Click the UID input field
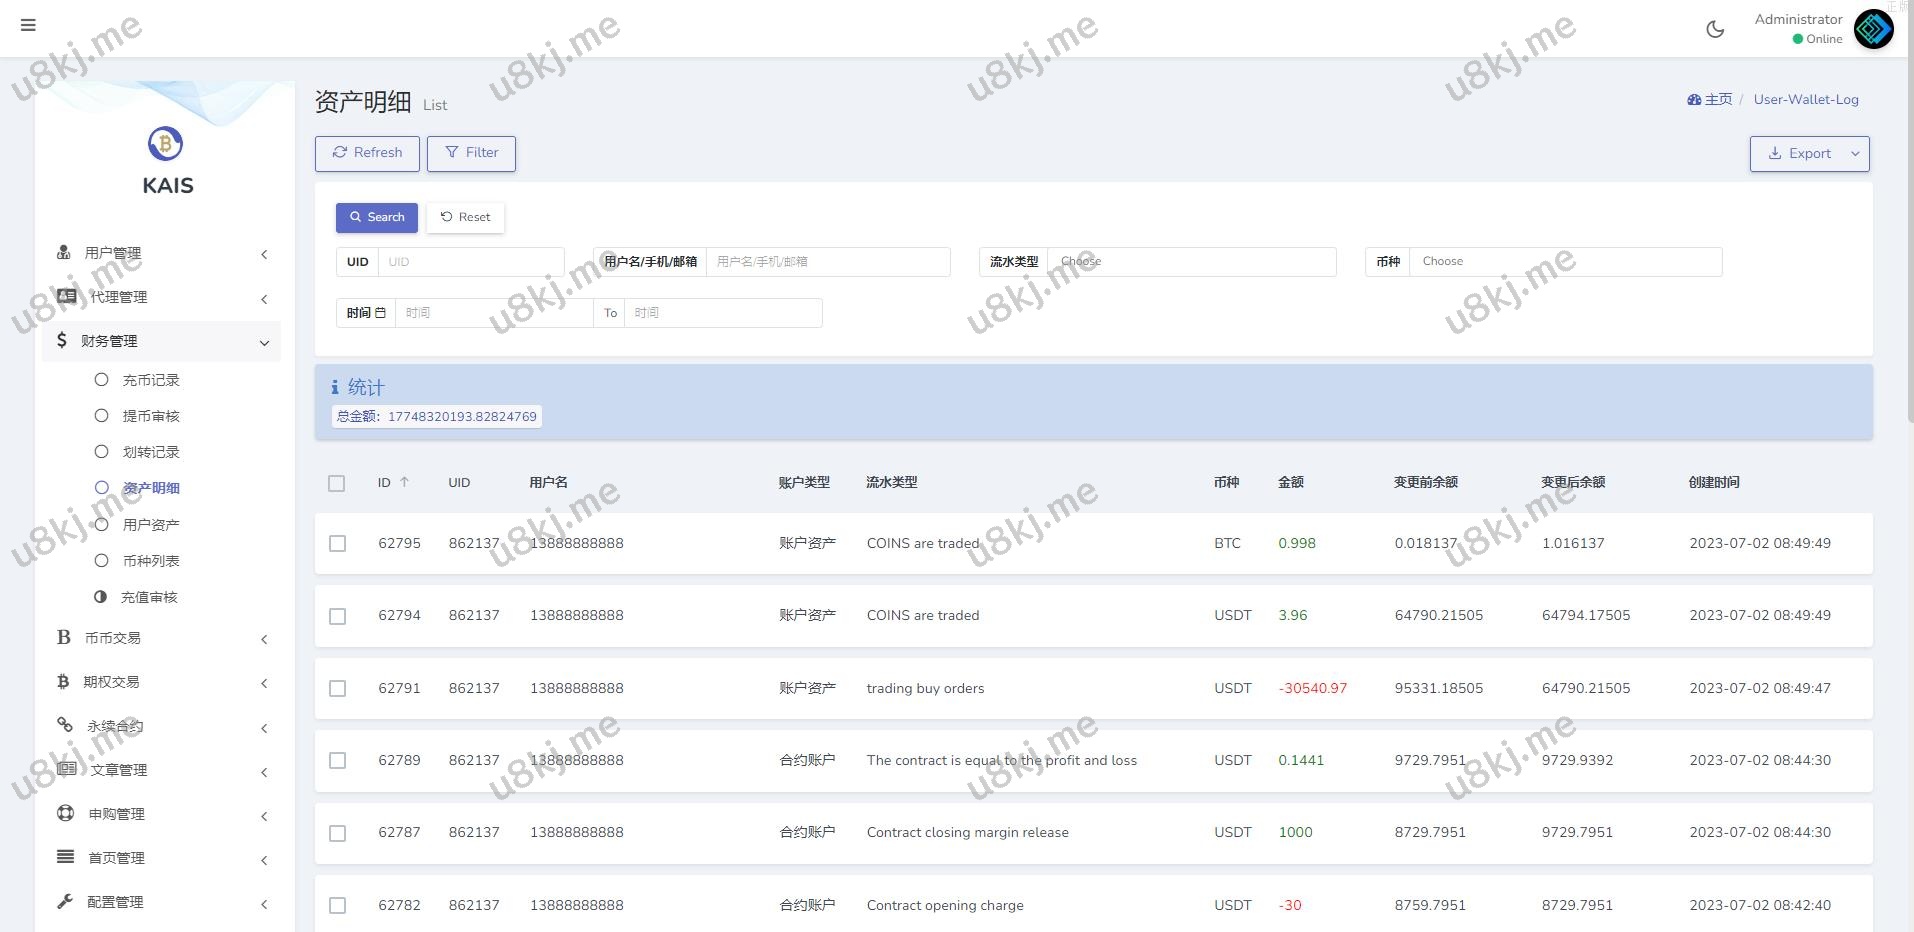 (470, 262)
